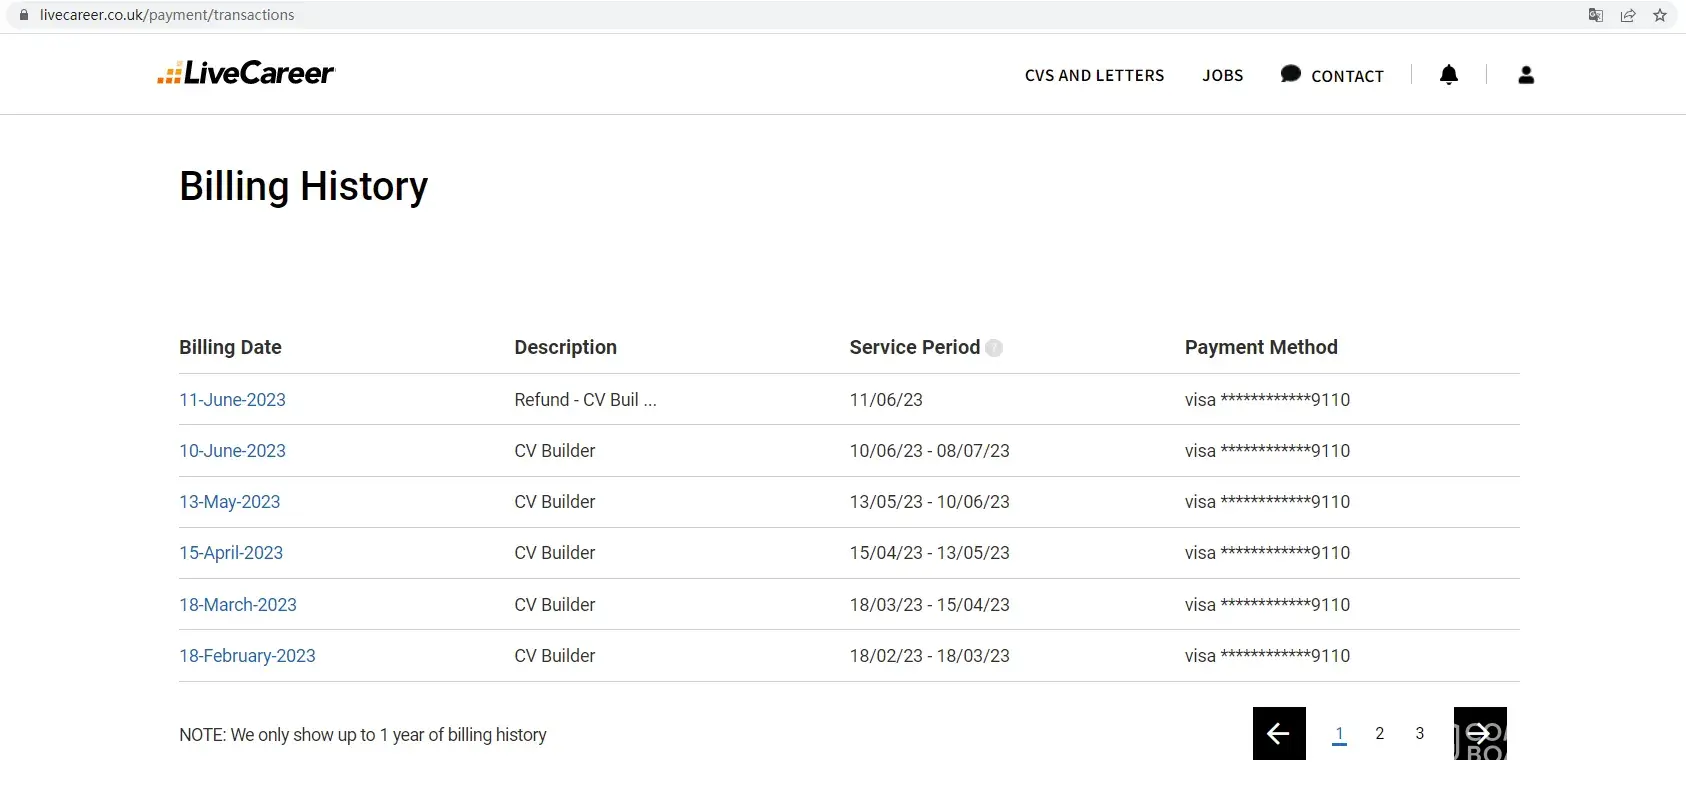Open the user account profile icon
Viewport: 1686px width, 786px height.
click(1526, 75)
